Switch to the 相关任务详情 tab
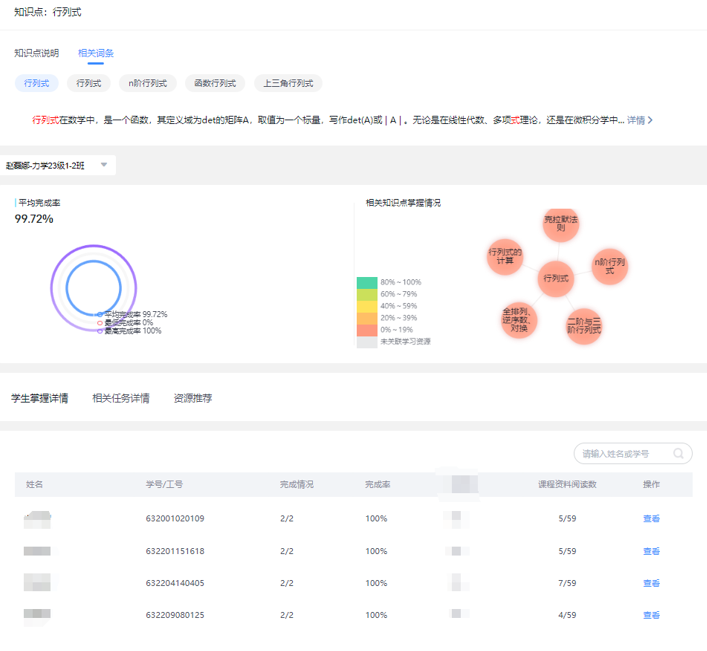This screenshot has height=651, width=707. point(121,399)
